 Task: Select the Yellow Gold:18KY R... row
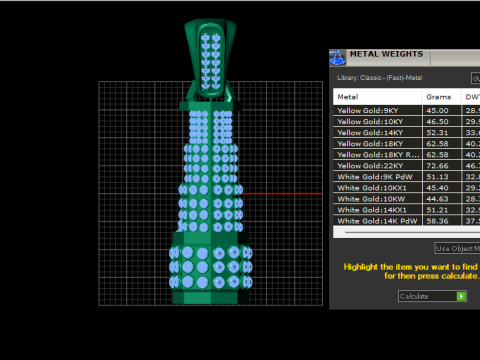point(406,154)
